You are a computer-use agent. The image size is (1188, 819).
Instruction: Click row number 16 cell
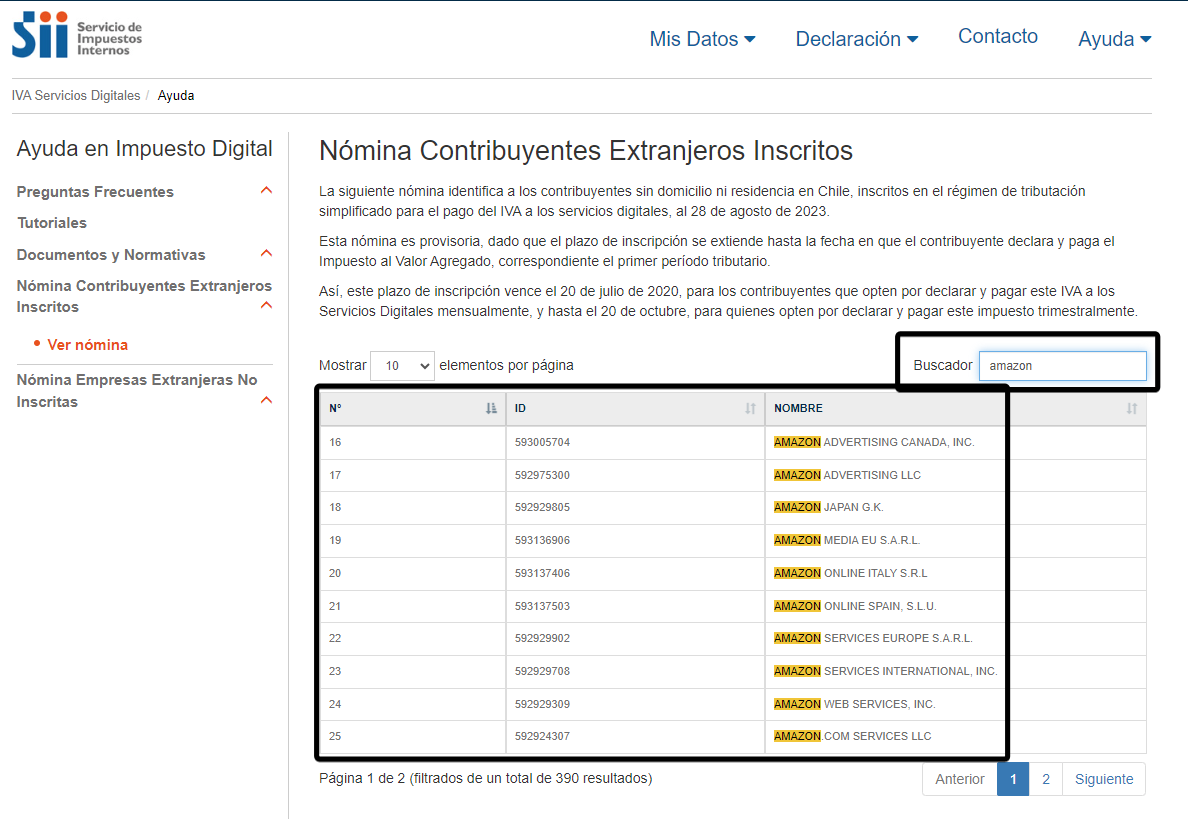coord(413,442)
